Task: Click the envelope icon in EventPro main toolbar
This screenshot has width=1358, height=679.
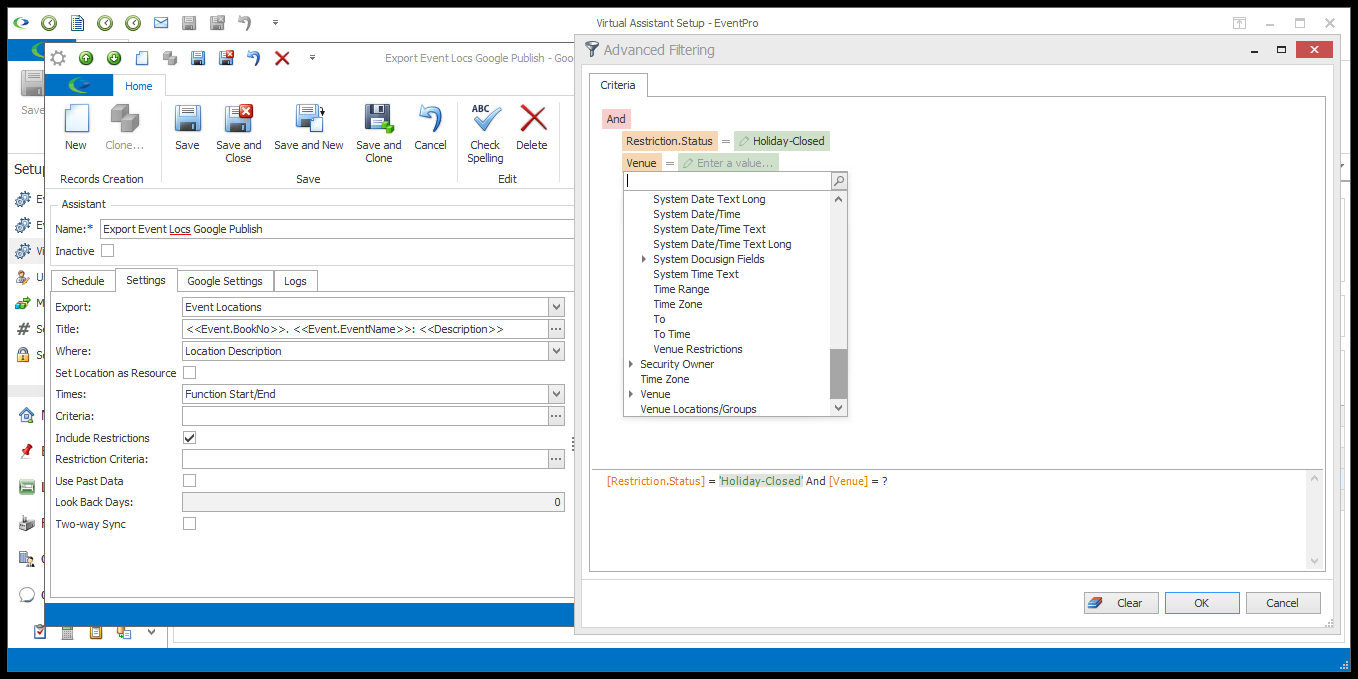Action: pos(161,22)
